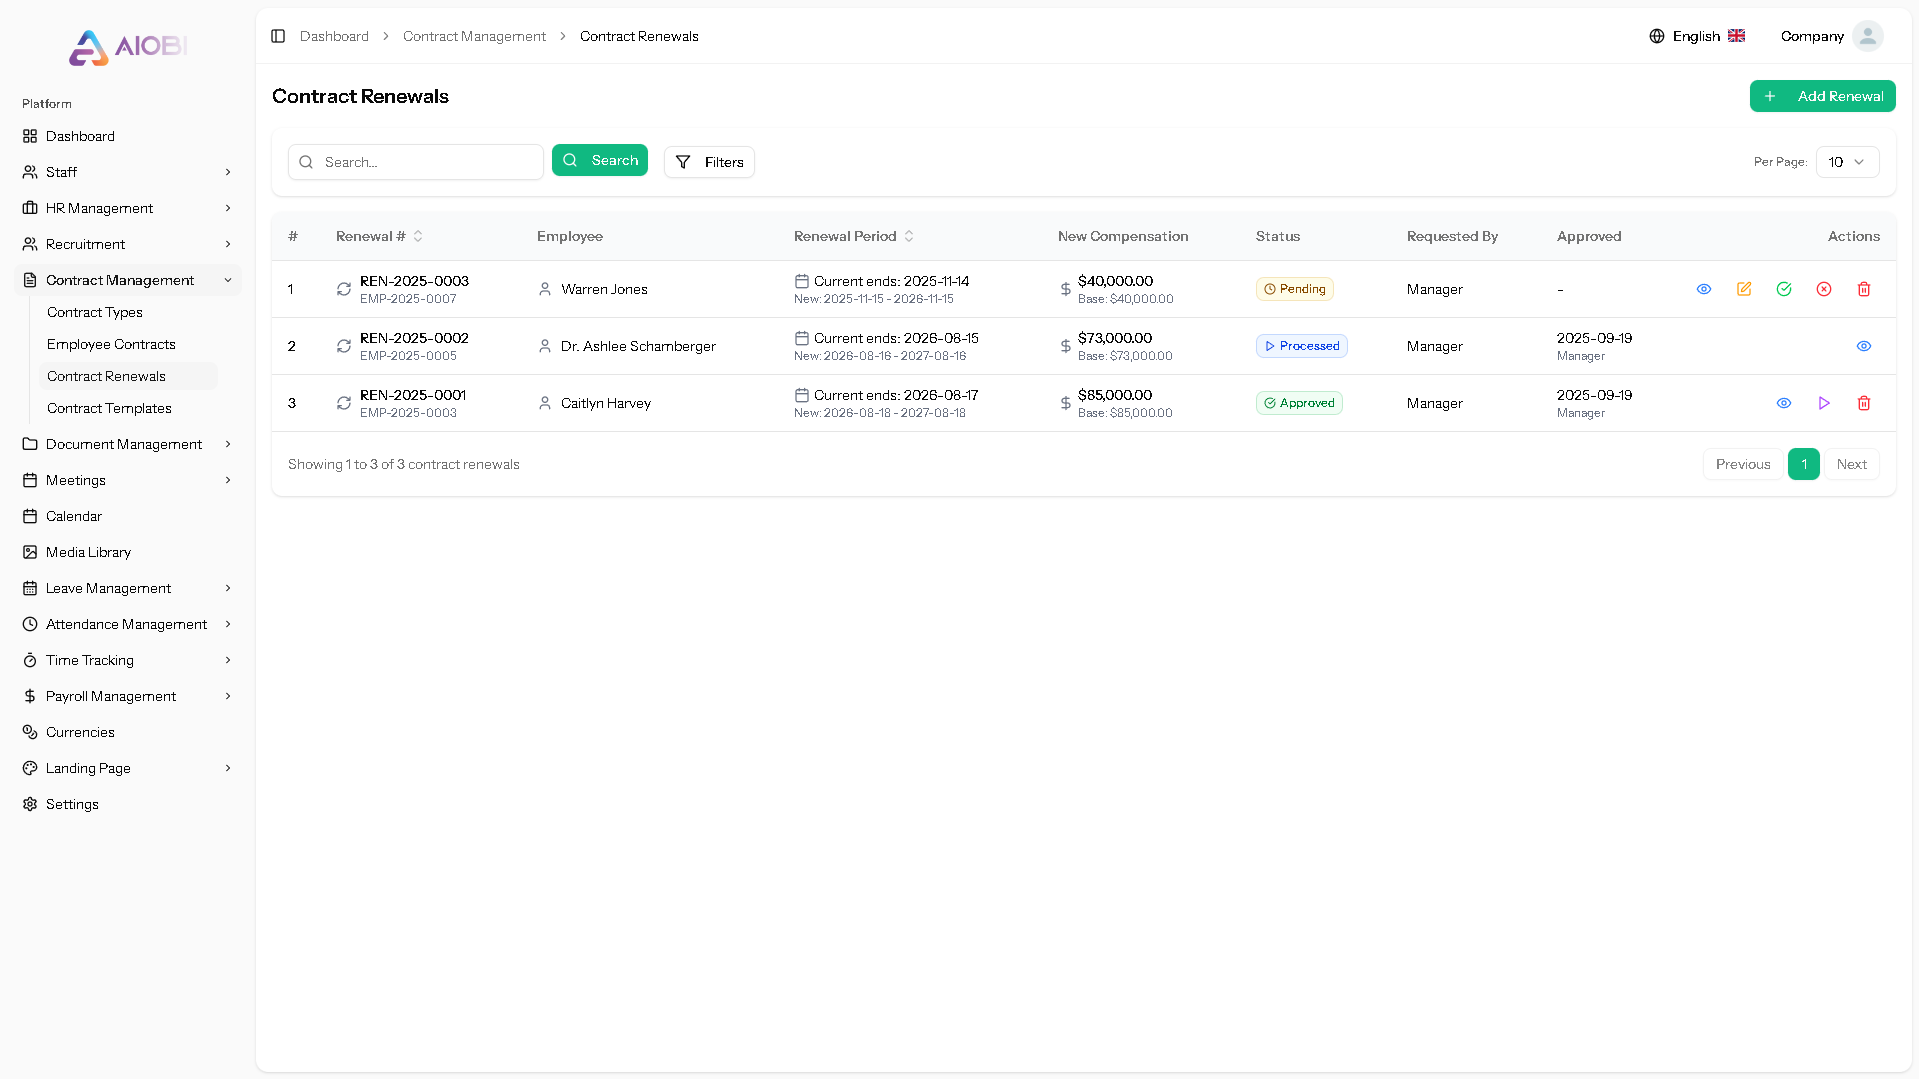View the Dr. Ashlee Schamberger renewal details
The height and width of the screenshot is (1079, 1919).
click(x=1863, y=346)
